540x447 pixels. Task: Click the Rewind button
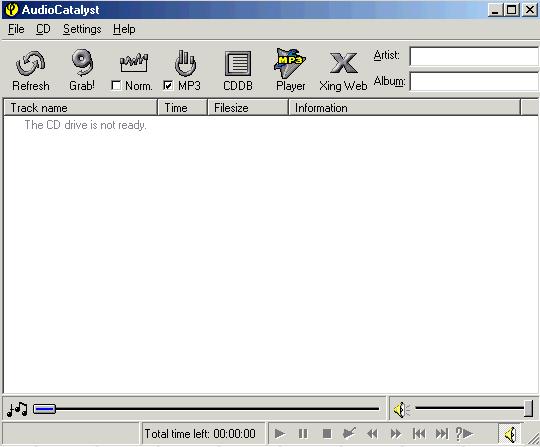click(x=373, y=434)
